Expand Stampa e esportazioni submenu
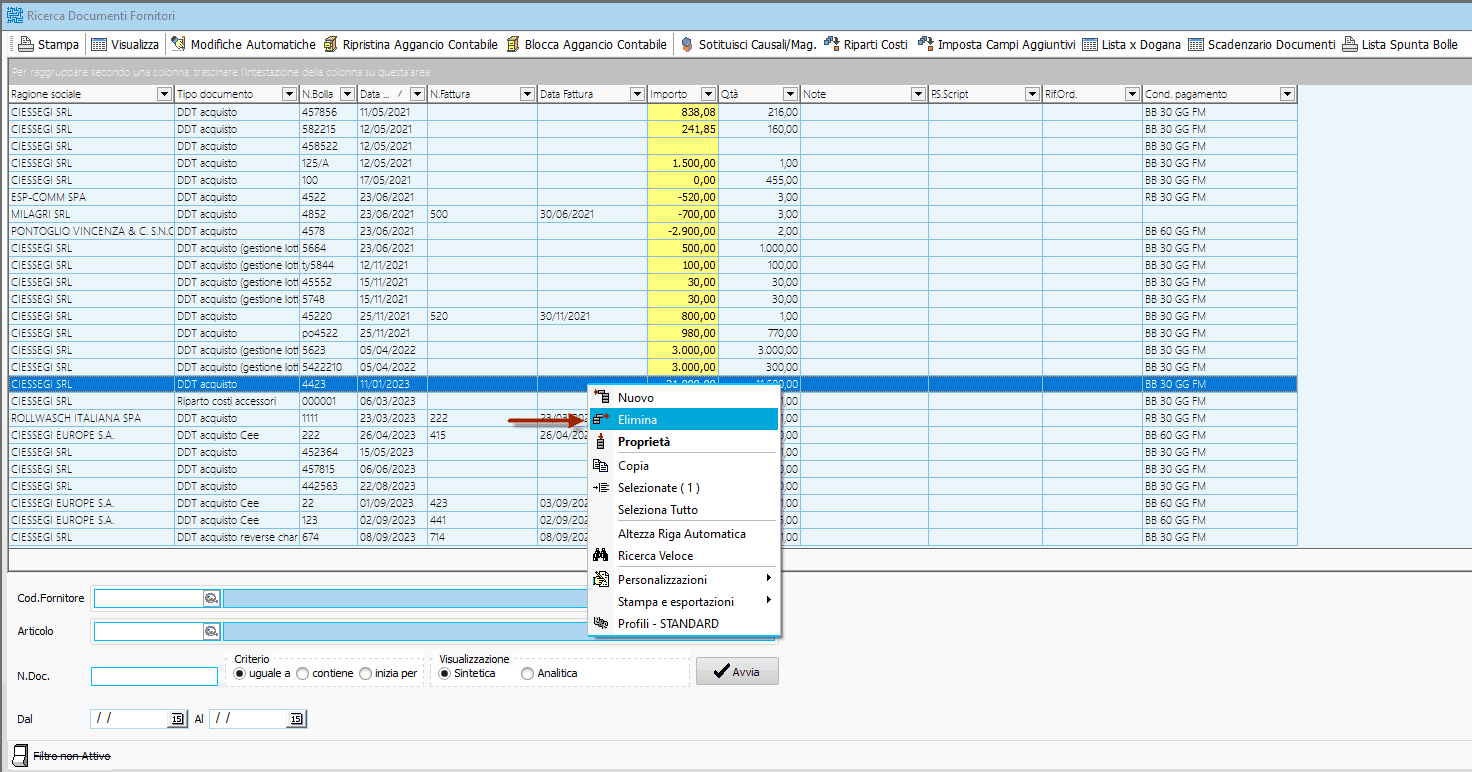This screenshot has width=1472, height=772. (x=684, y=601)
